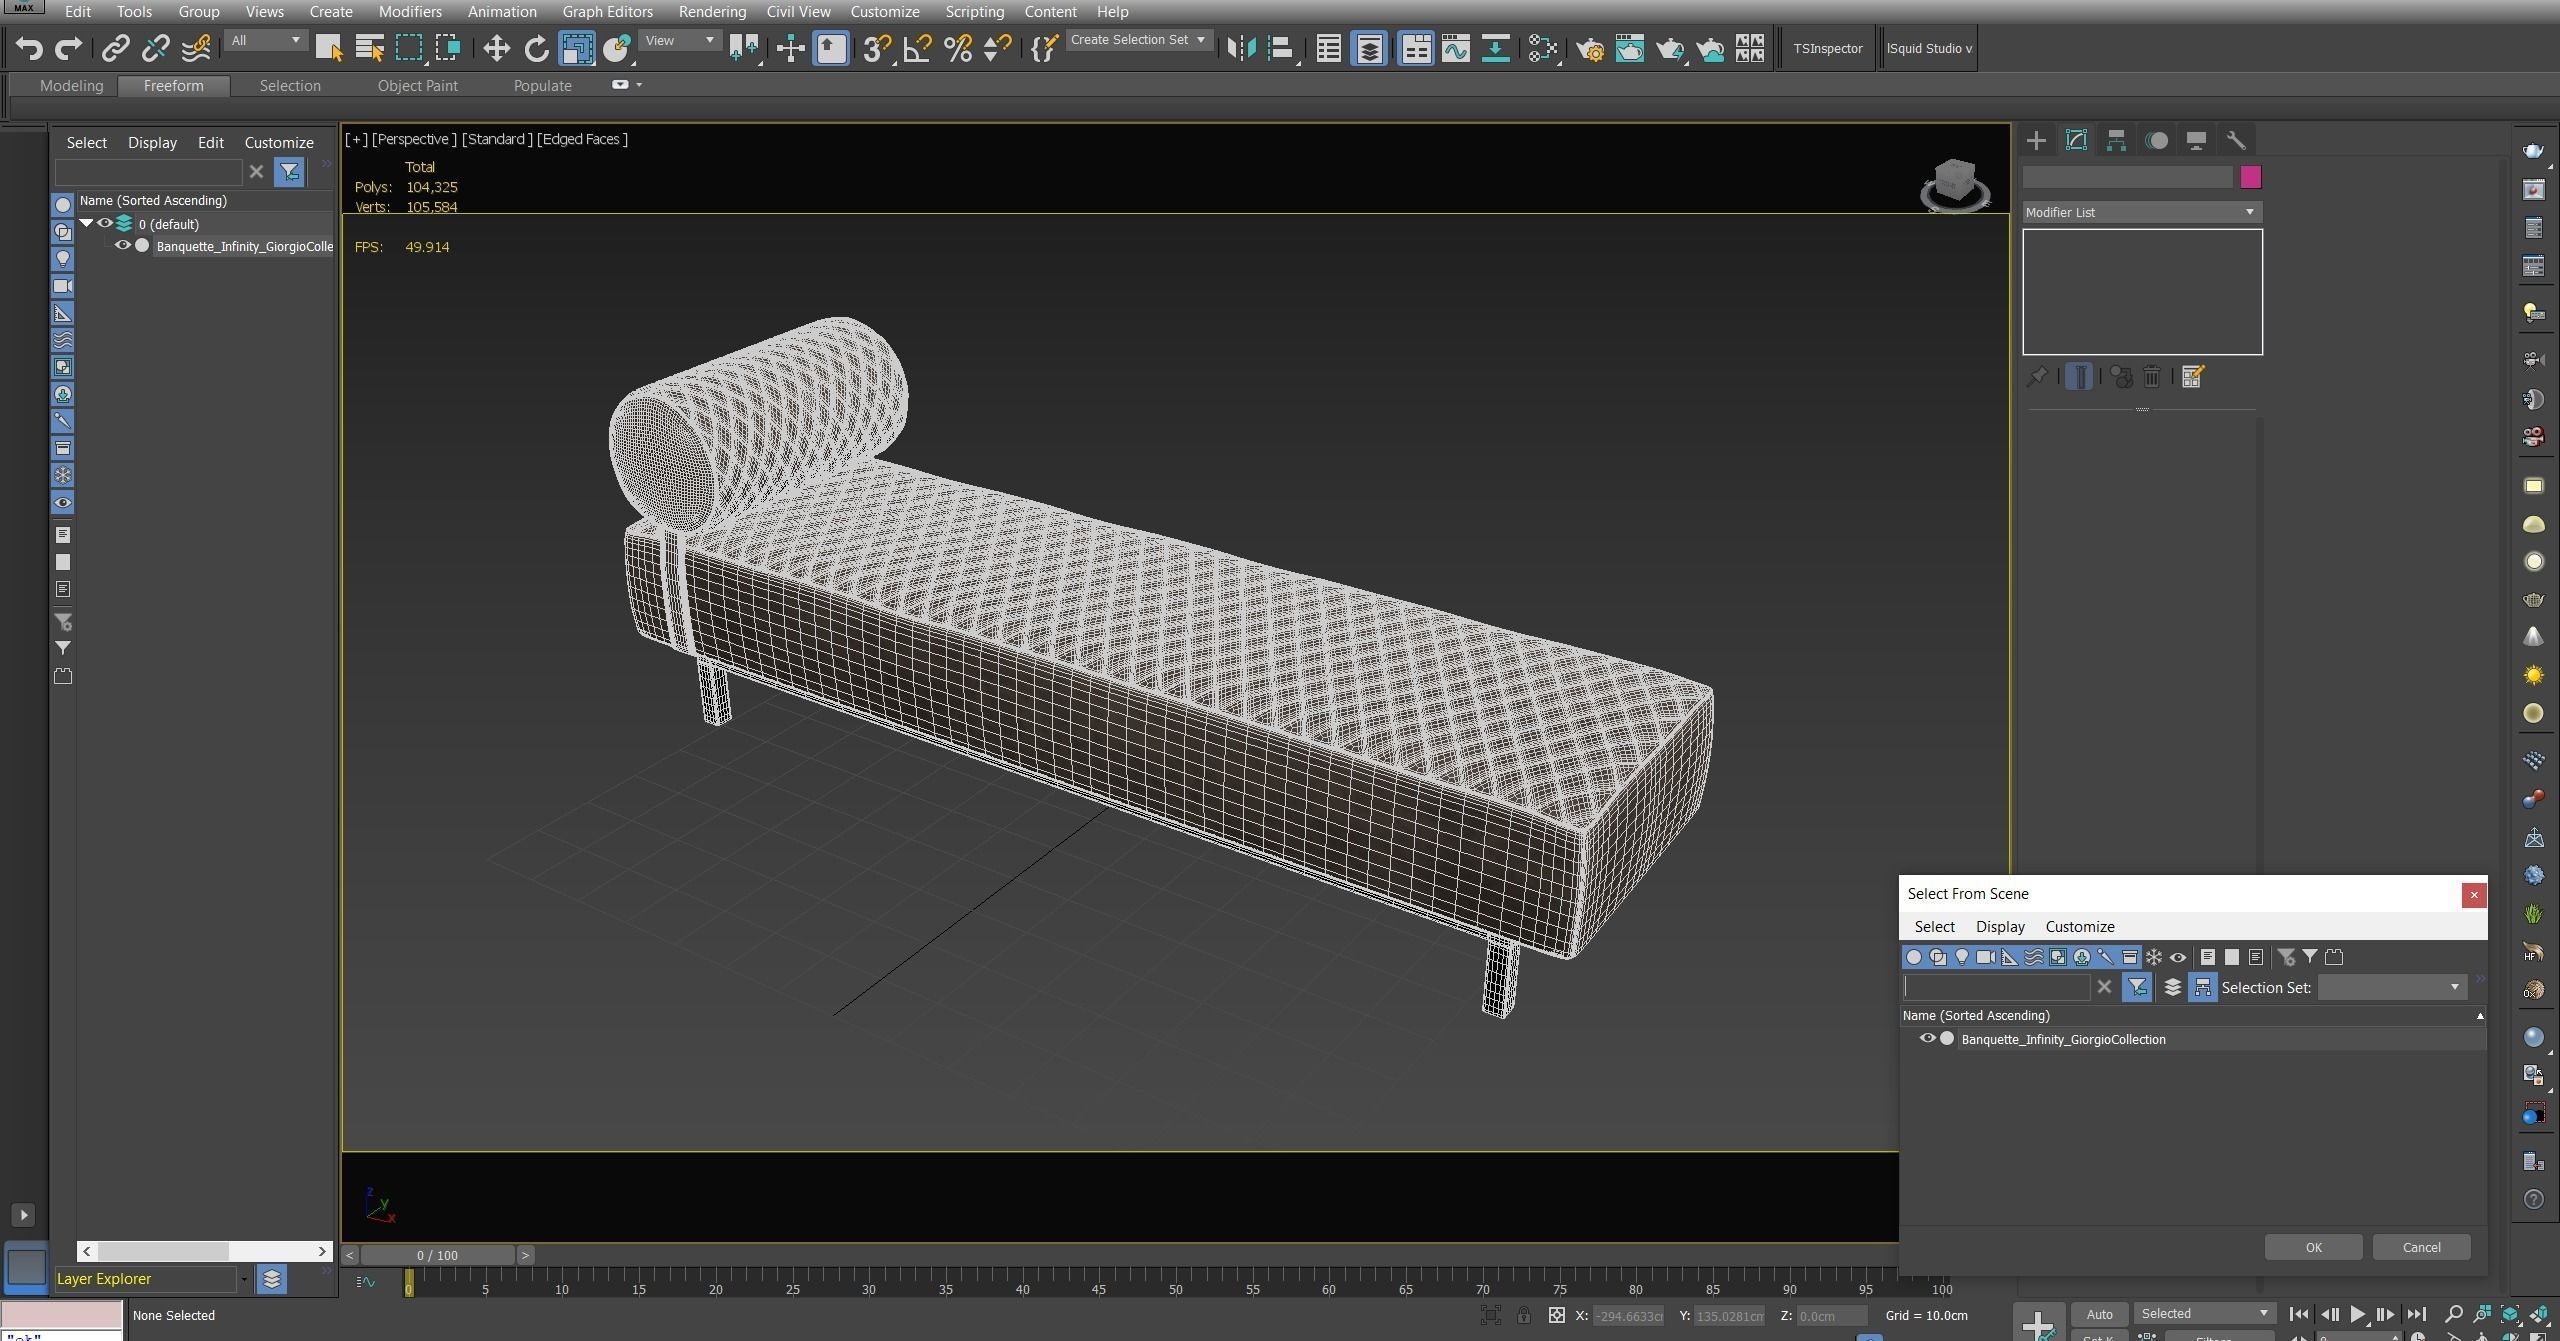This screenshot has height=1341, width=2560.
Task: Toggle the Percent Snap icon
Action: [x=957, y=48]
